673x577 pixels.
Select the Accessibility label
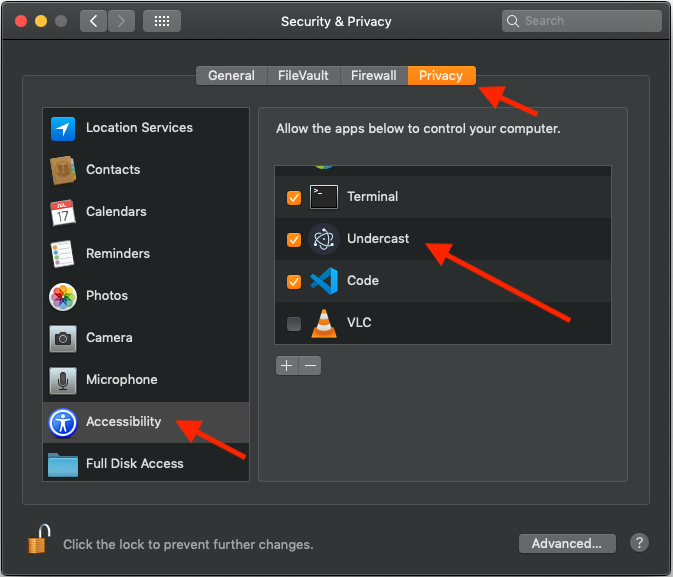[124, 422]
